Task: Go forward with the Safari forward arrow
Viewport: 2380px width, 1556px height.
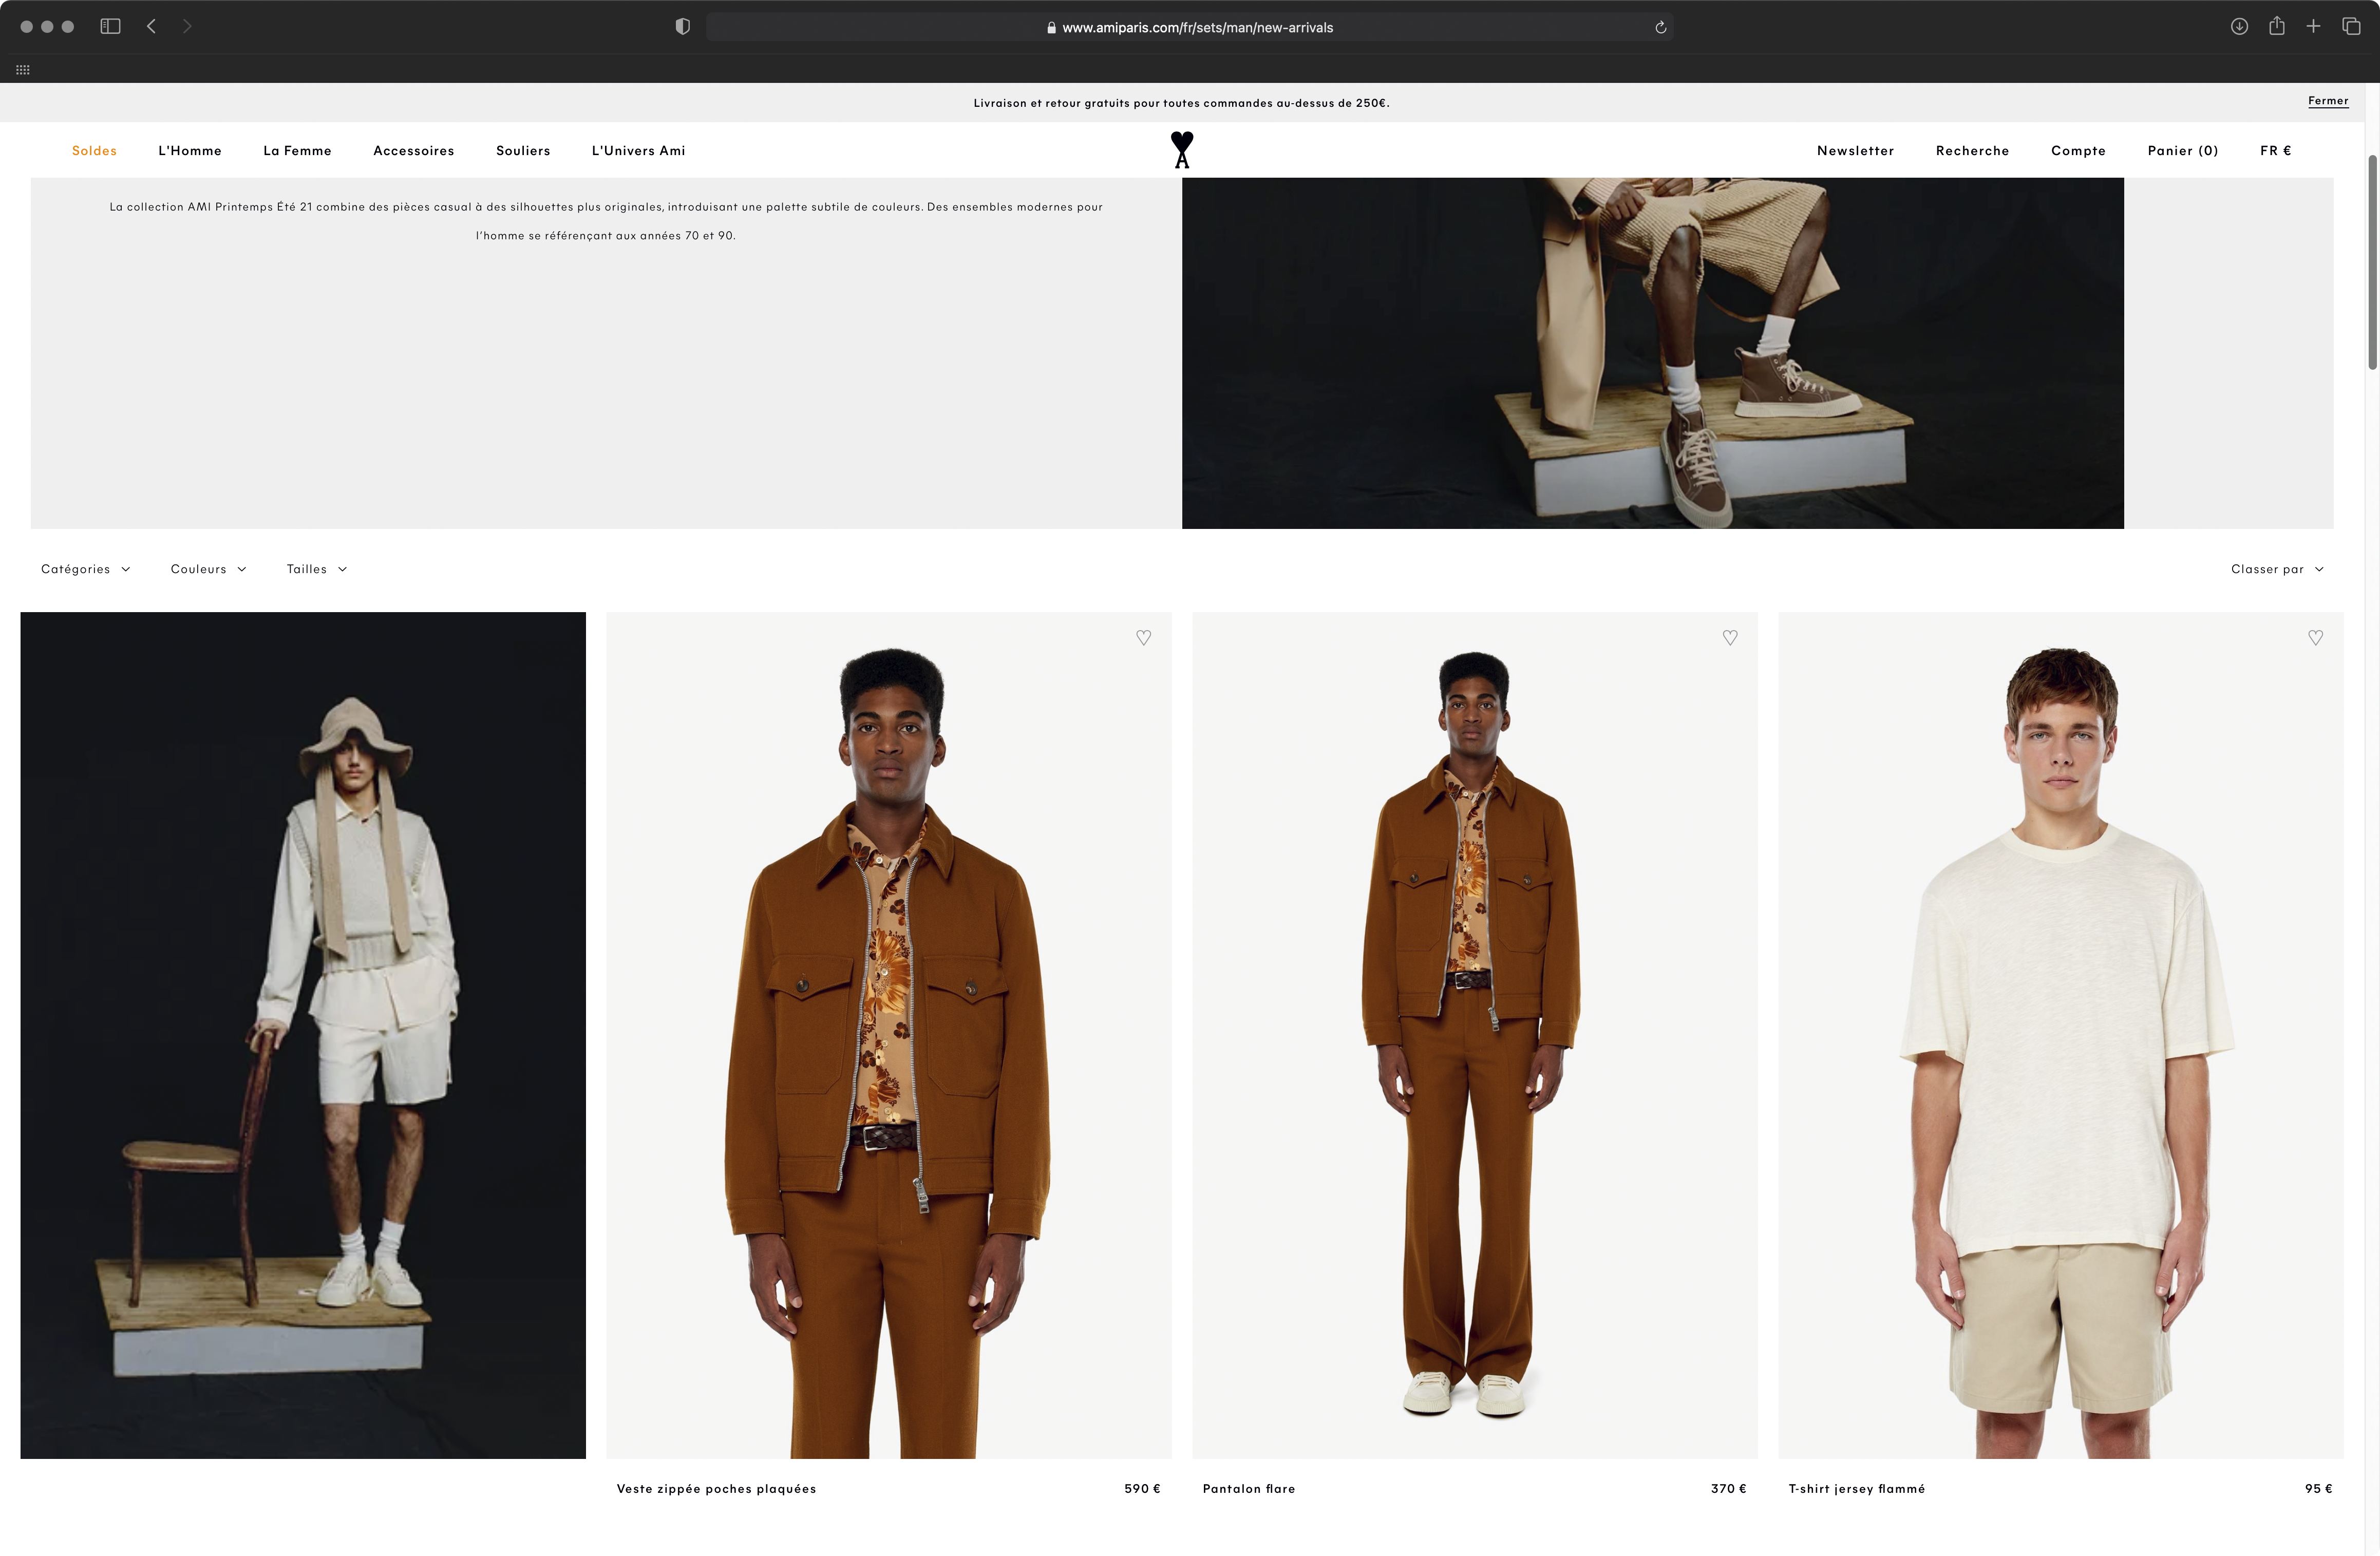Action: 187,27
